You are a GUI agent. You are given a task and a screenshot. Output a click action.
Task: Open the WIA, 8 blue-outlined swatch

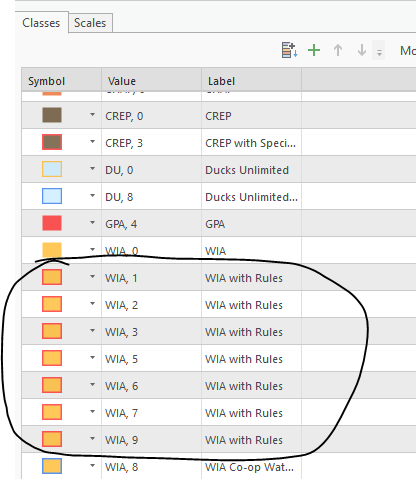[52, 466]
